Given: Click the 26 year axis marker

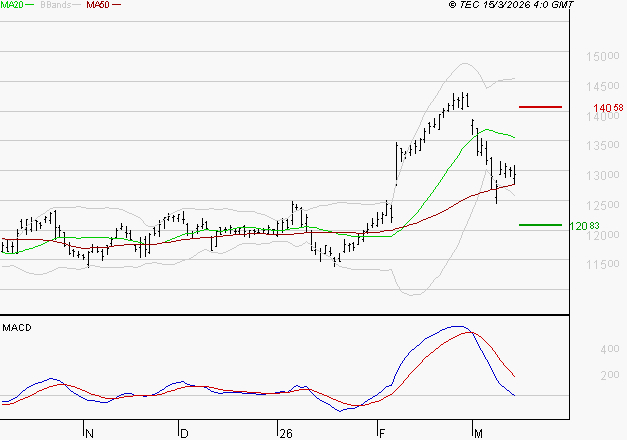Looking at the screenshot, I should [x=286, y=434].
